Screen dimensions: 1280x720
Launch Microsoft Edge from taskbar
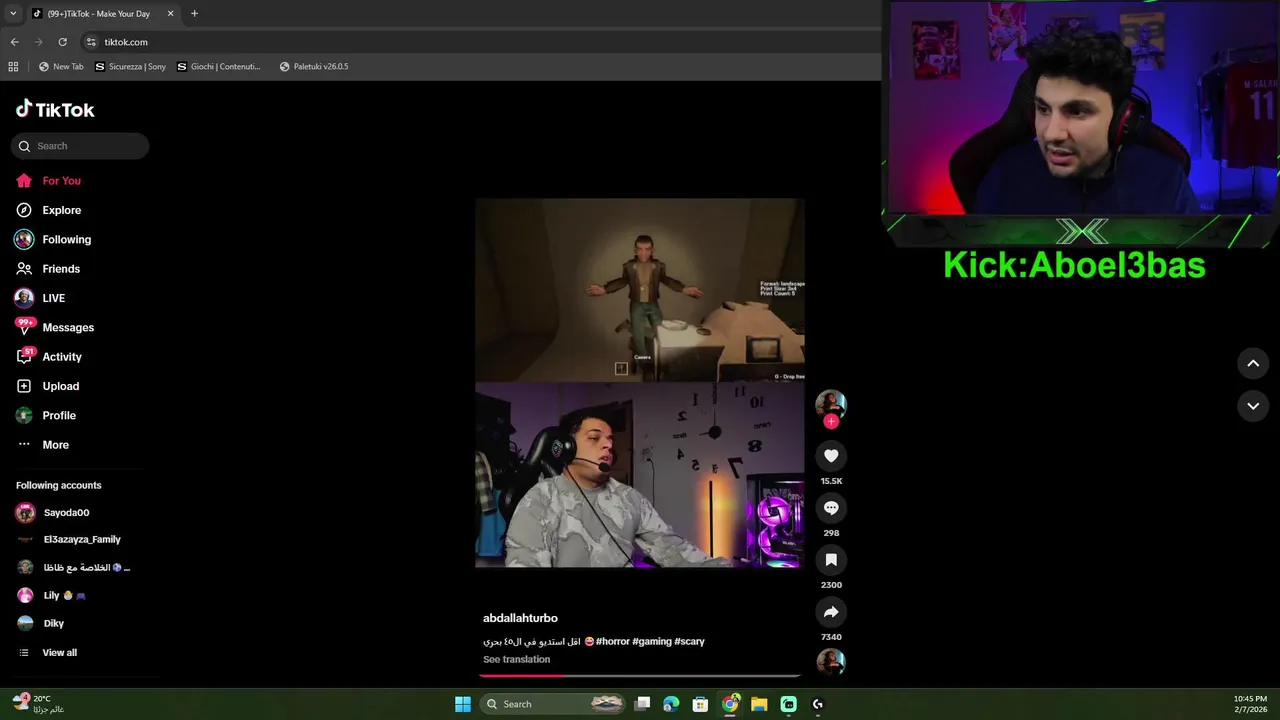pyautogui.click(x=671, y=704)
